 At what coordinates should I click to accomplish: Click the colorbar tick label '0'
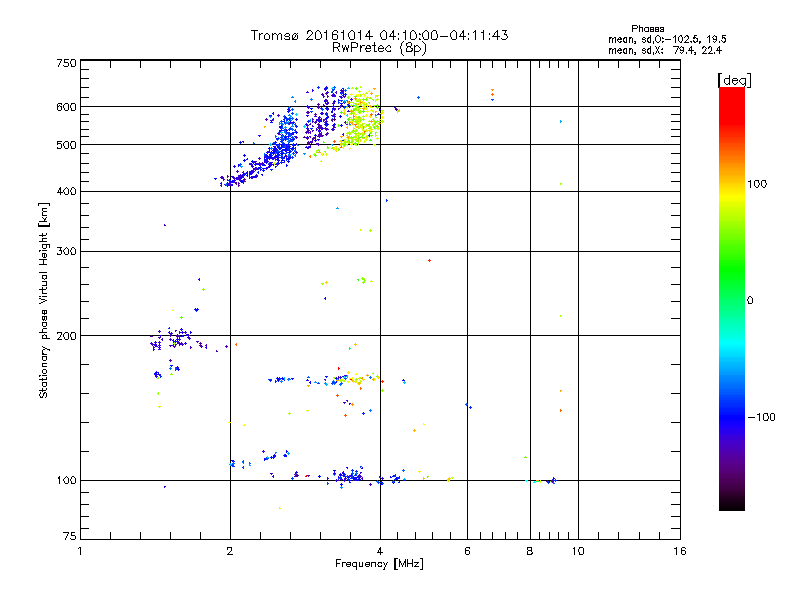tap(750, 301)
